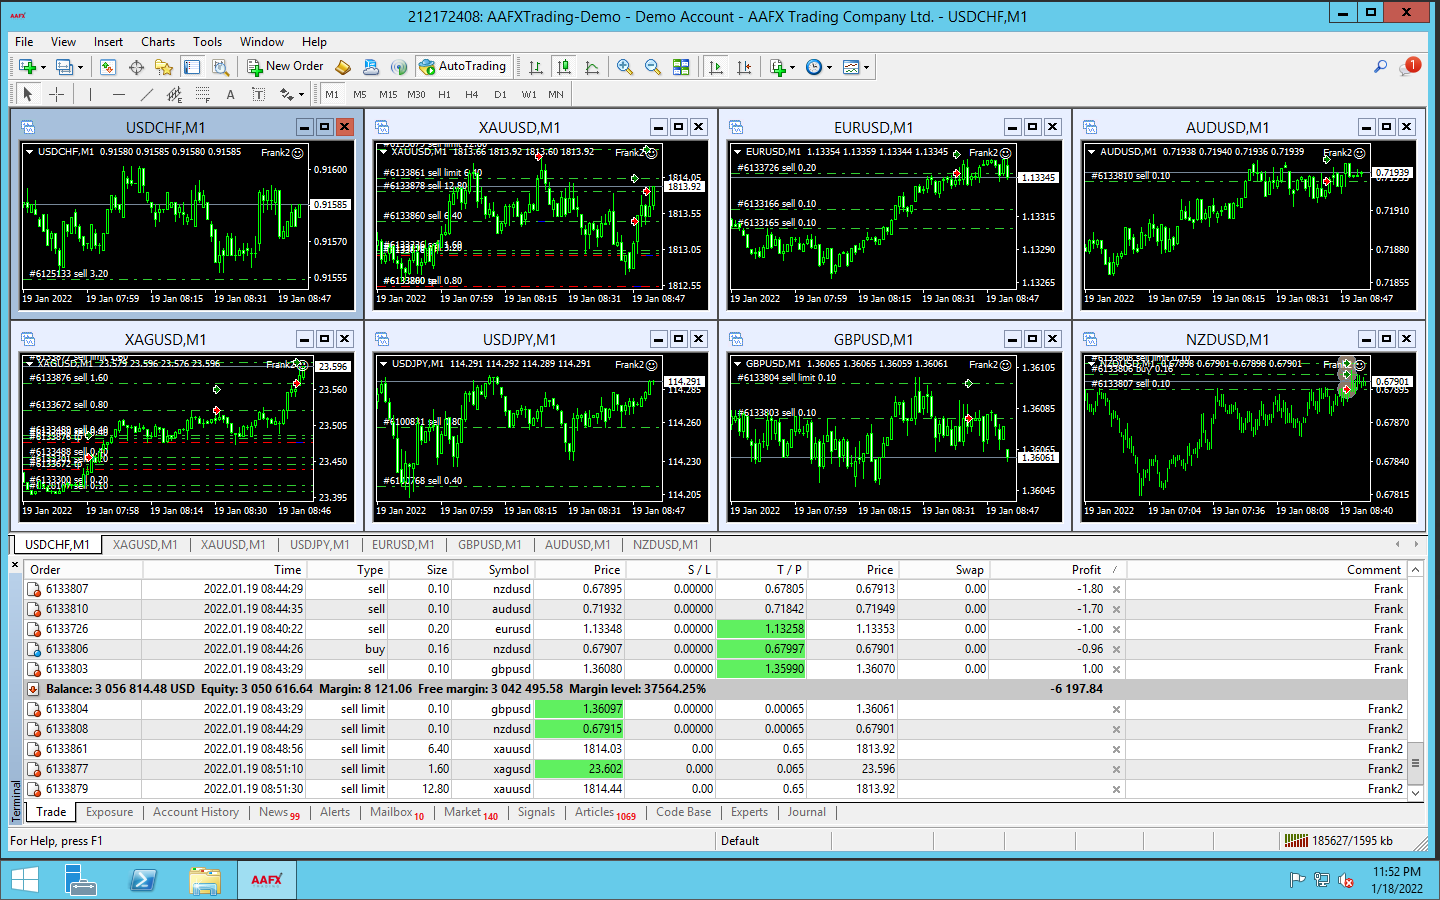
Task: Expand the Arrows objects dropdown arrow
Action: click(302, 94)
